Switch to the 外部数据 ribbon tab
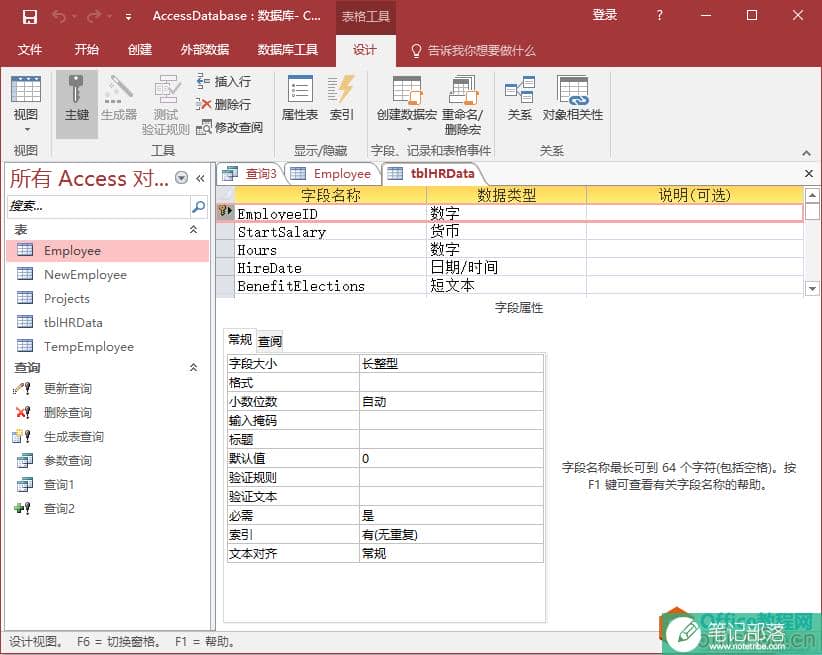 click(204, 50)
